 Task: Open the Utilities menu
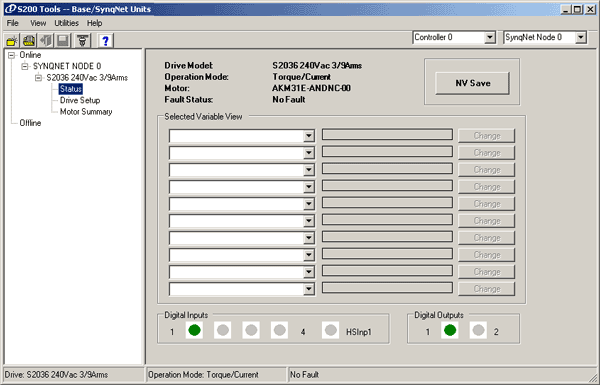[x=66, y=23]
